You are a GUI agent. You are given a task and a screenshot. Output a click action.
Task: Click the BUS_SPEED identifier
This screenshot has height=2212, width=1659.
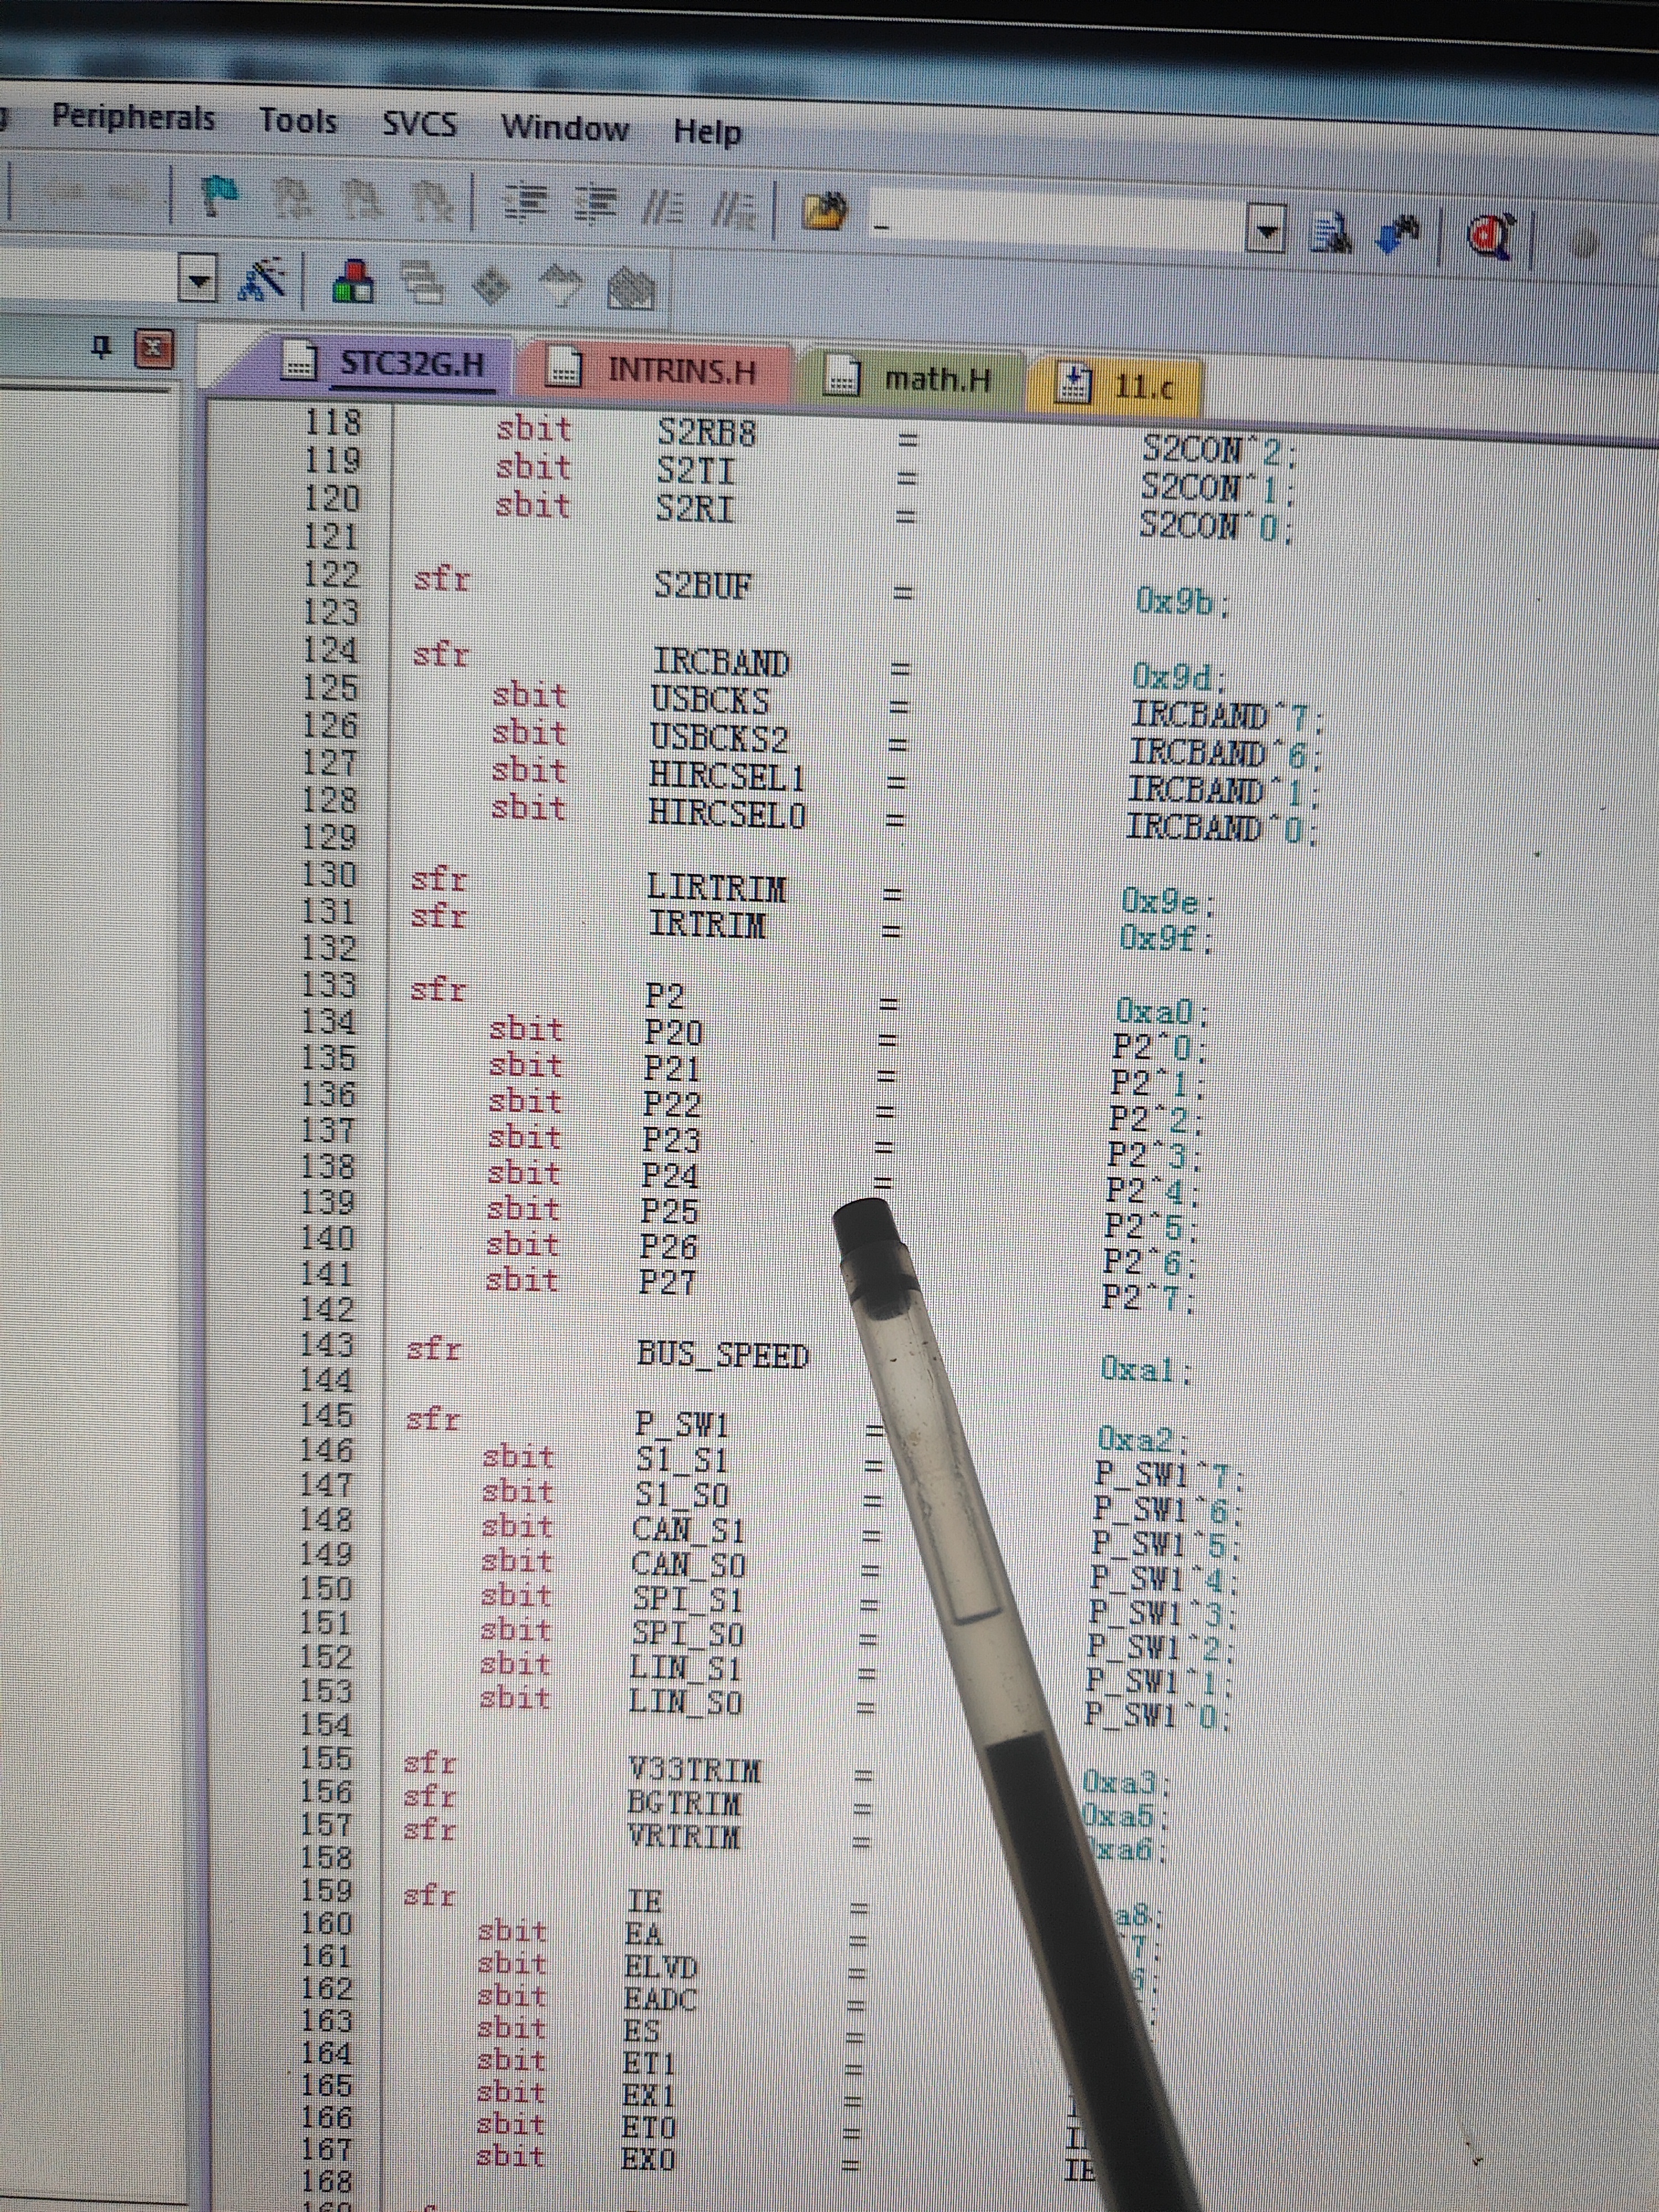(x=722, y=1355)
